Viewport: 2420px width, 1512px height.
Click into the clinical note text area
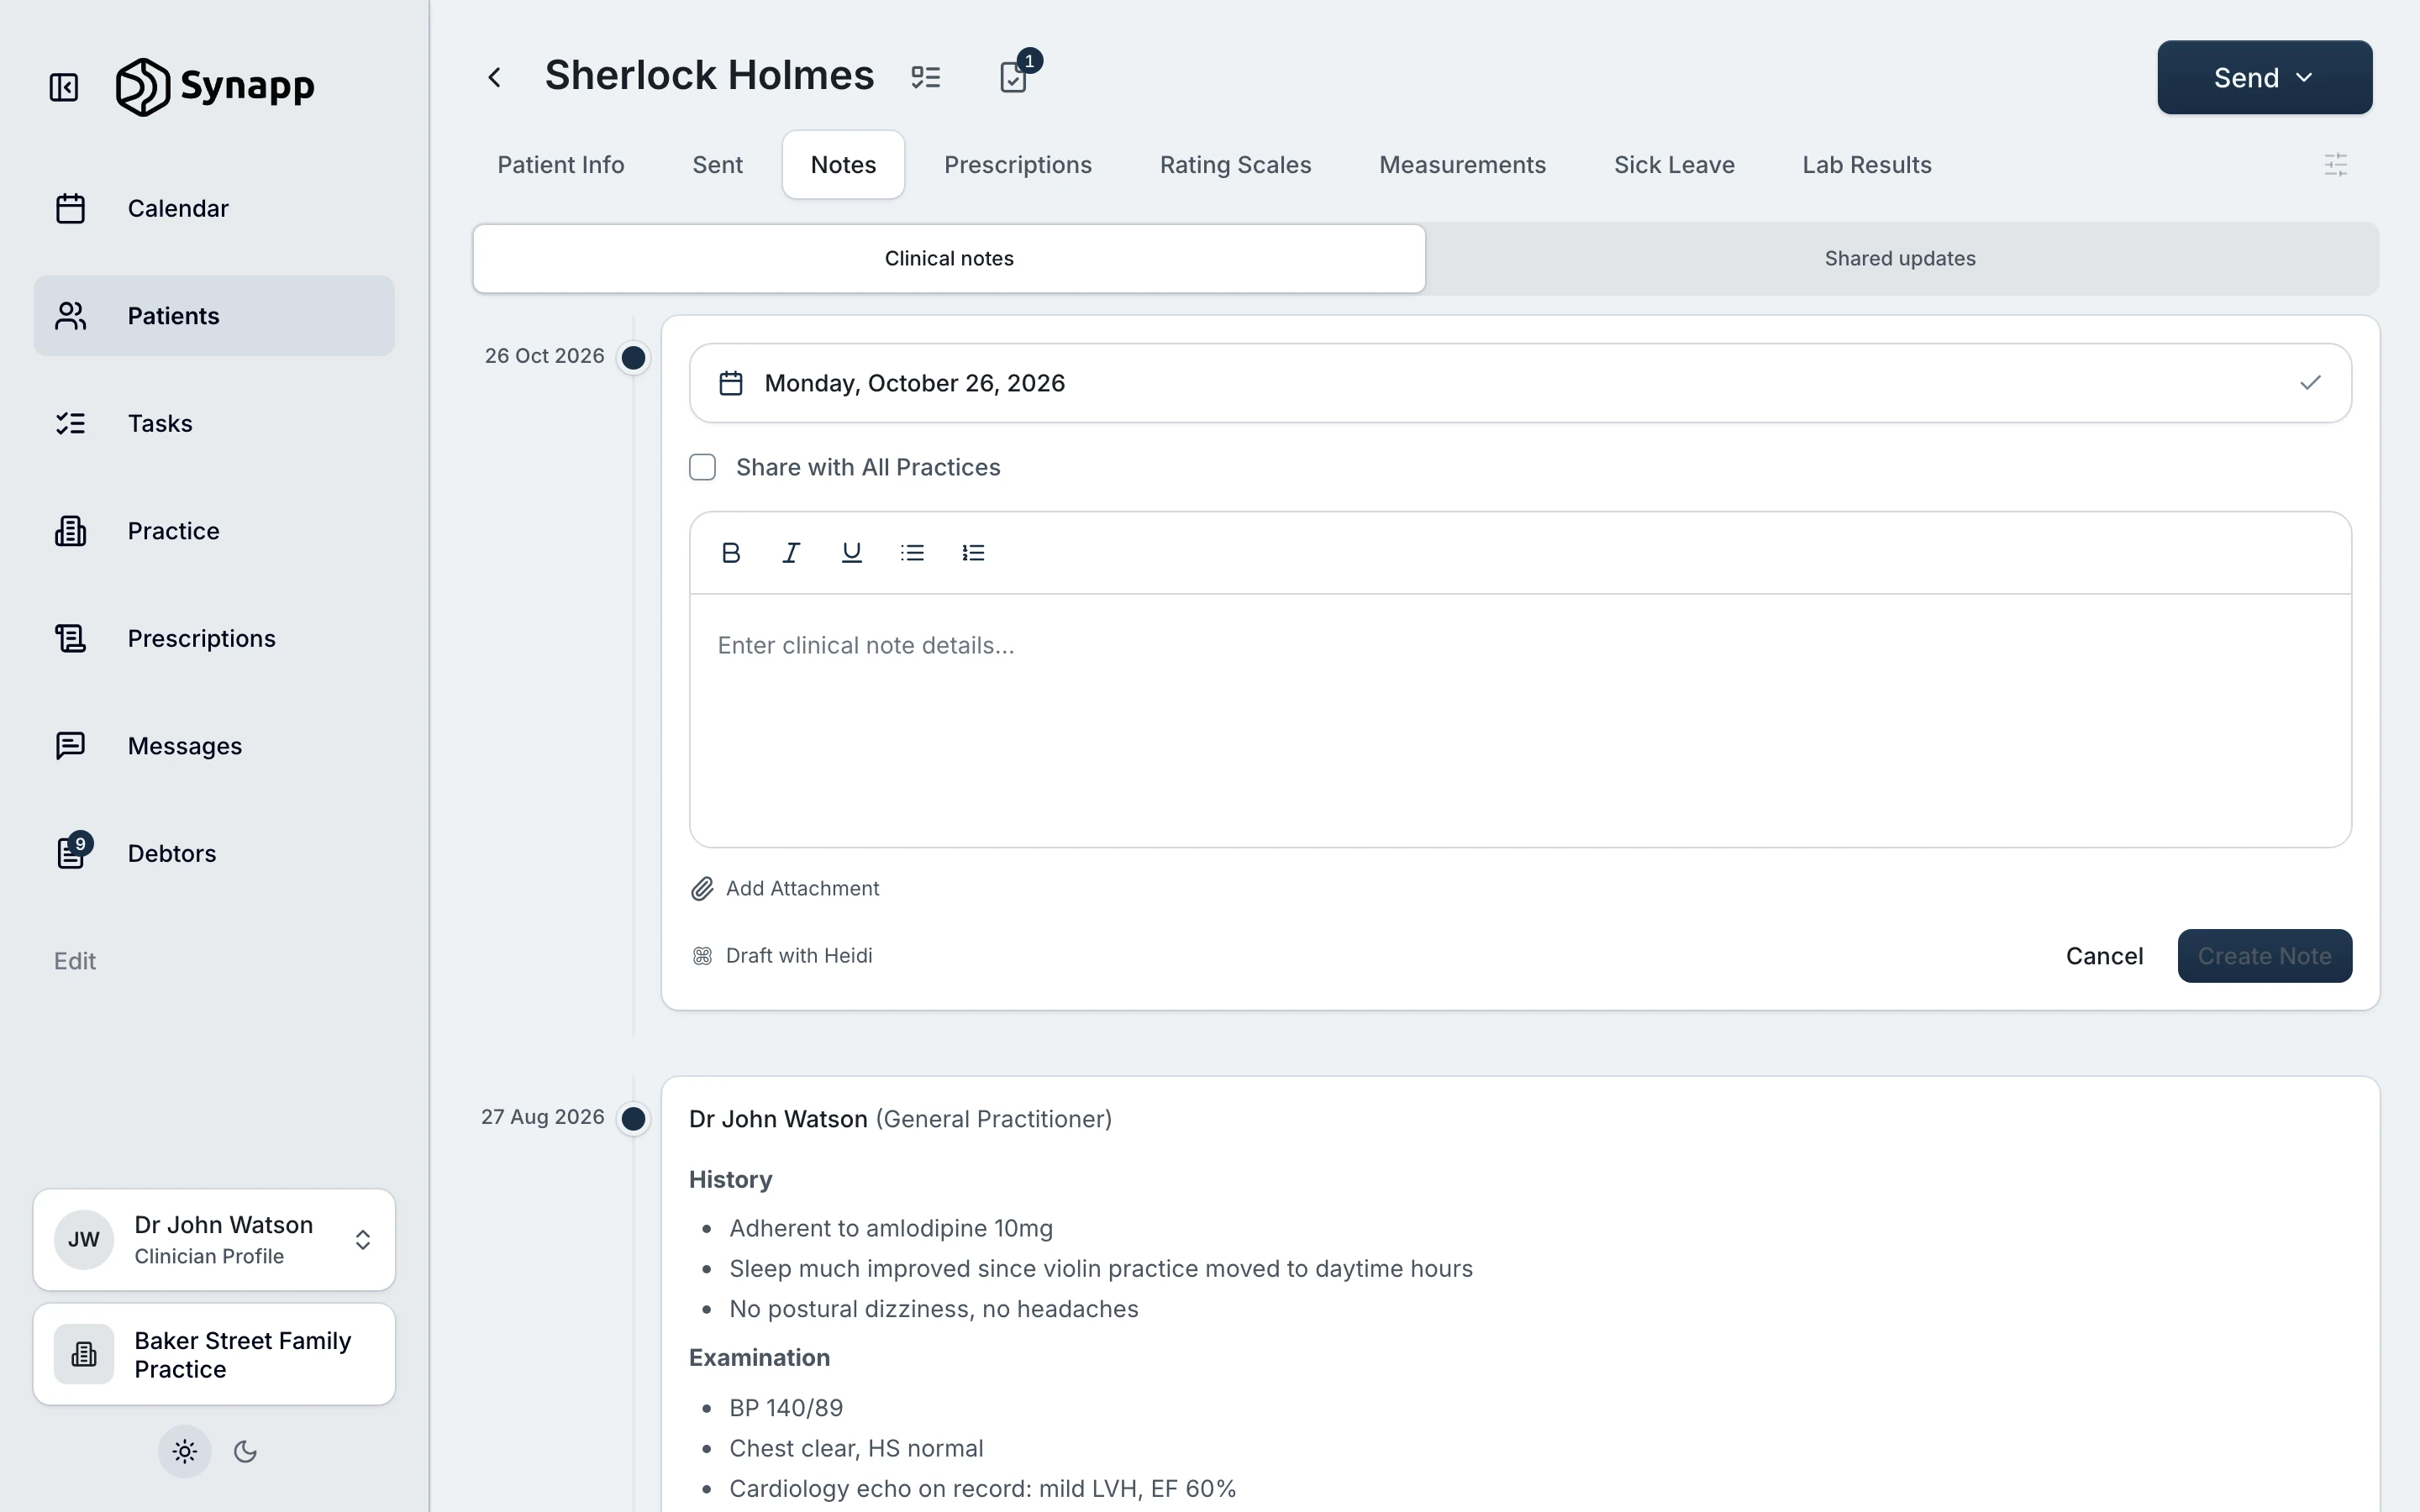click(1520, 720)
